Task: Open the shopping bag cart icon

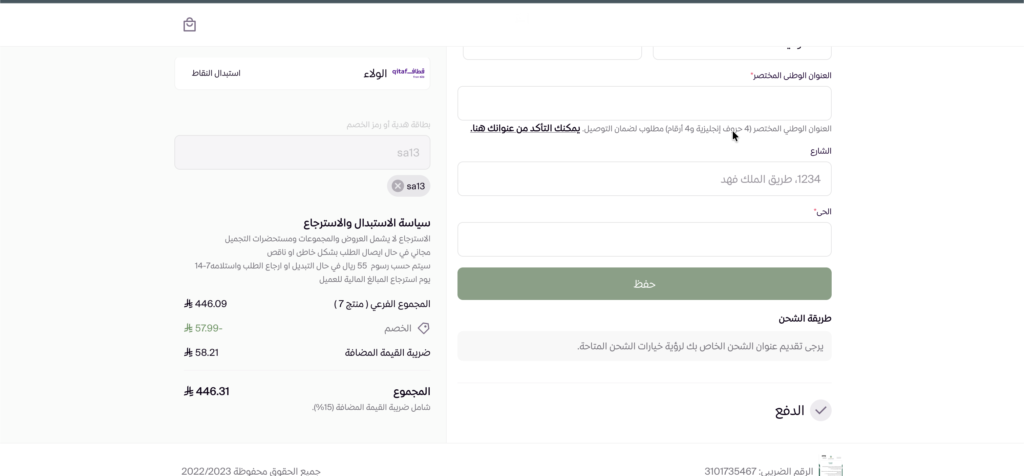Action: point(189,25)
